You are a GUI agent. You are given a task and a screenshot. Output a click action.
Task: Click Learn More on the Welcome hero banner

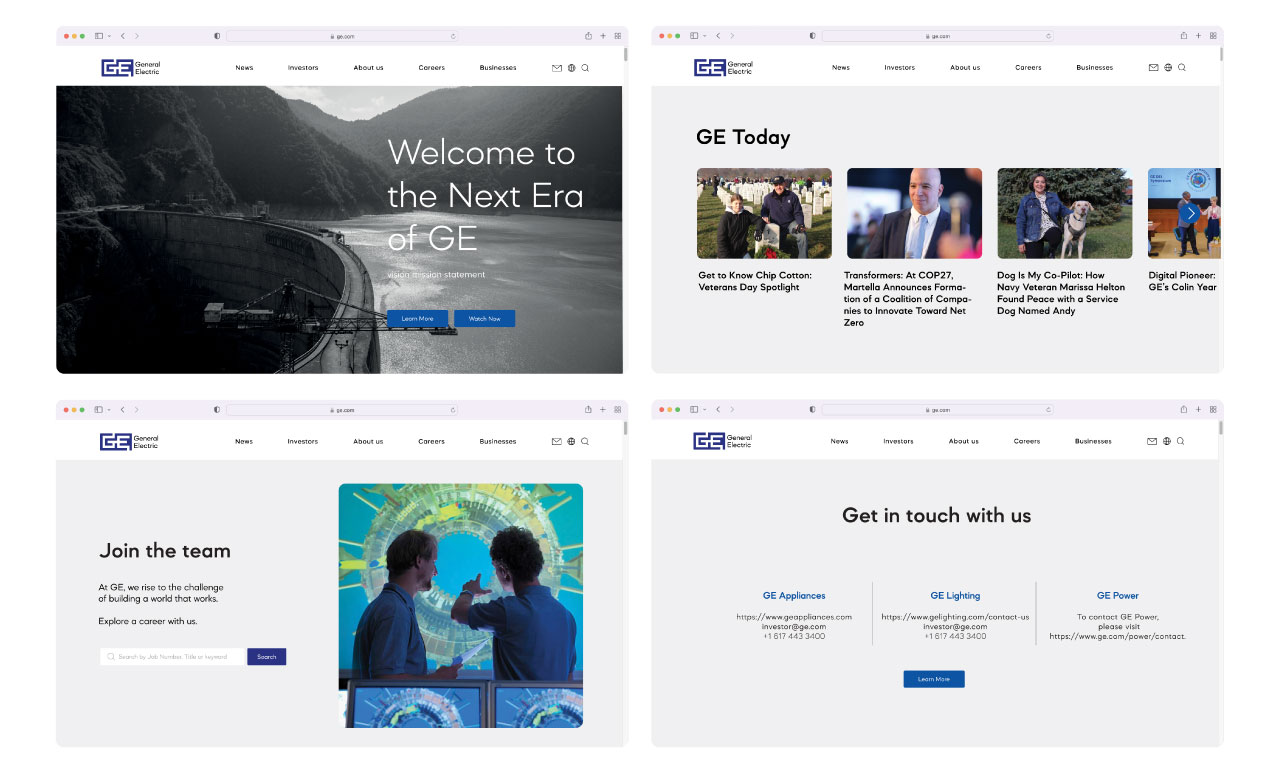click(417, 319)
